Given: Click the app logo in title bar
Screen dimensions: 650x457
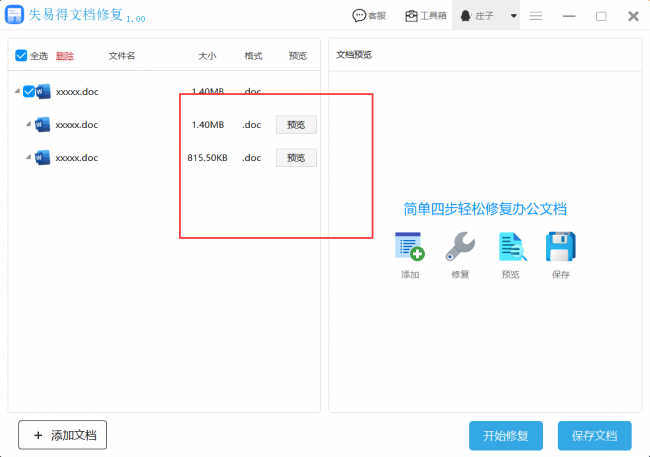Looking at the screenshot, I should [x=14, y=15].
